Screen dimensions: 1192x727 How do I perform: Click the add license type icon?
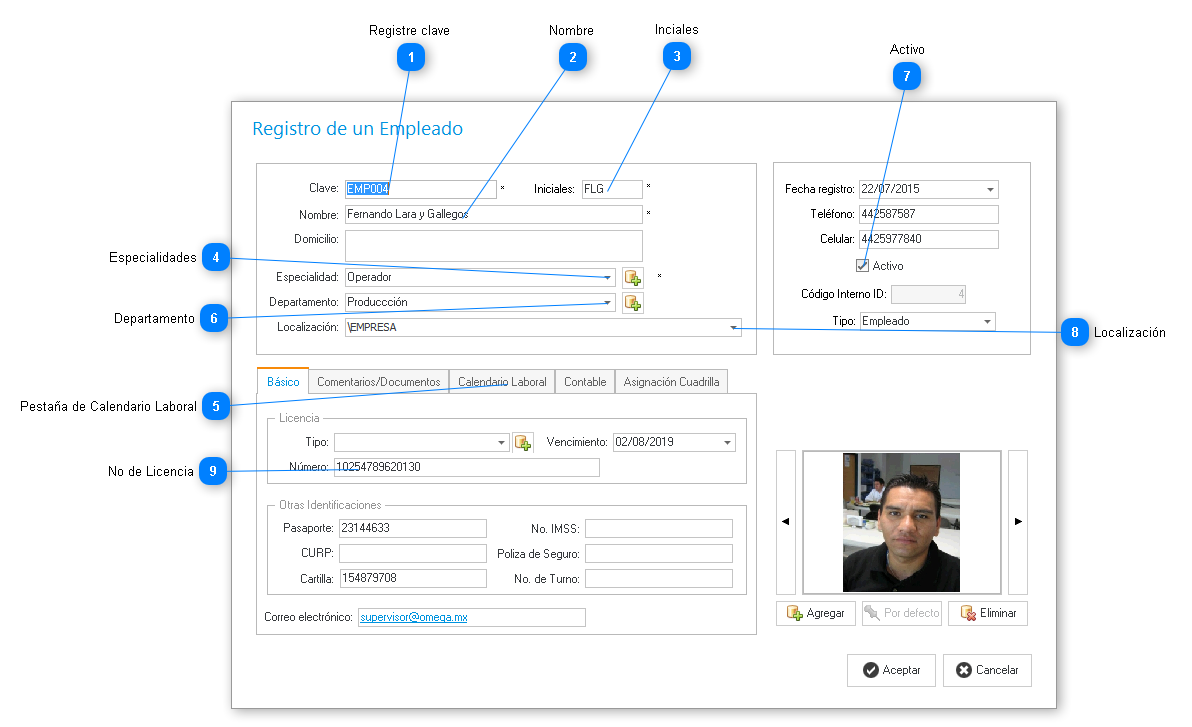pyautogui.click(x=522, y=442)
